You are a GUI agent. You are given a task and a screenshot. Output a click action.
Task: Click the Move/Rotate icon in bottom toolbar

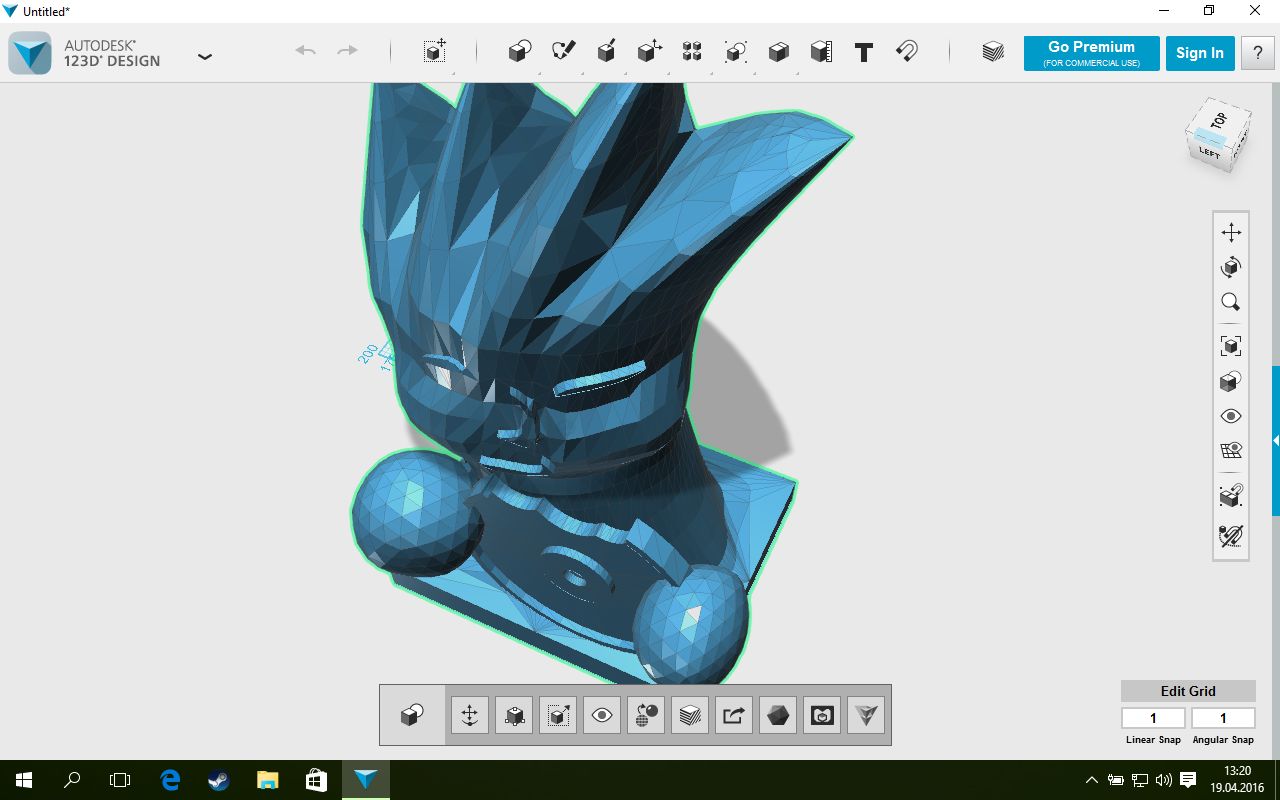pyautogui.click(x=469, y=715)
